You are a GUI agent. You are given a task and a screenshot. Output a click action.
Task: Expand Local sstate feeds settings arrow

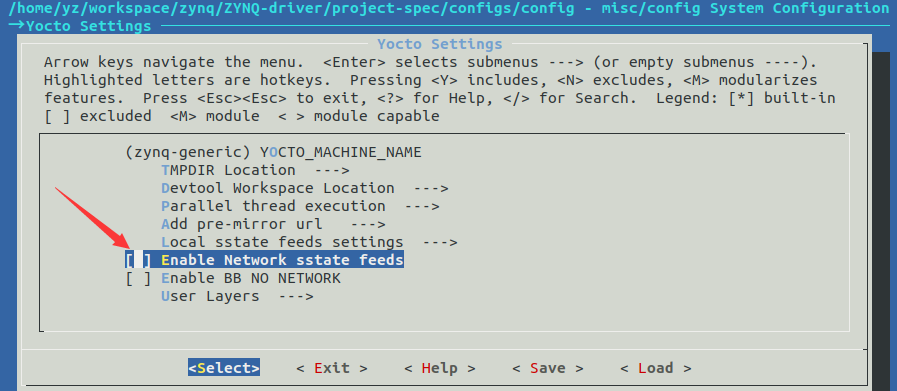[439, 242]
